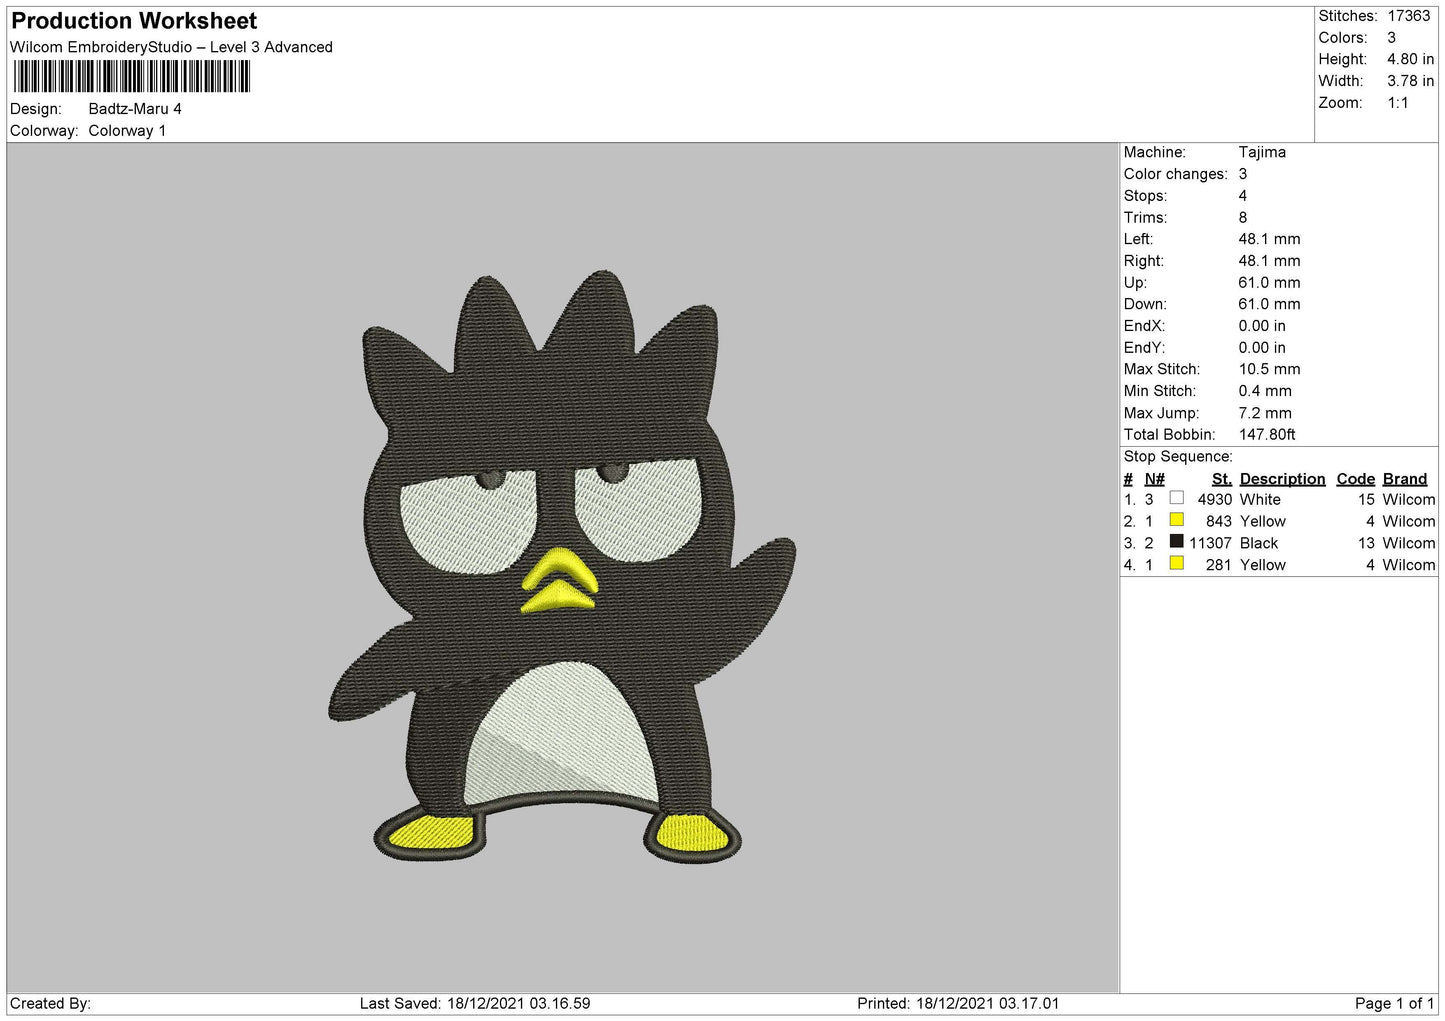Click the first yellow swatch in stop sequence

[x=1176, y=520]
